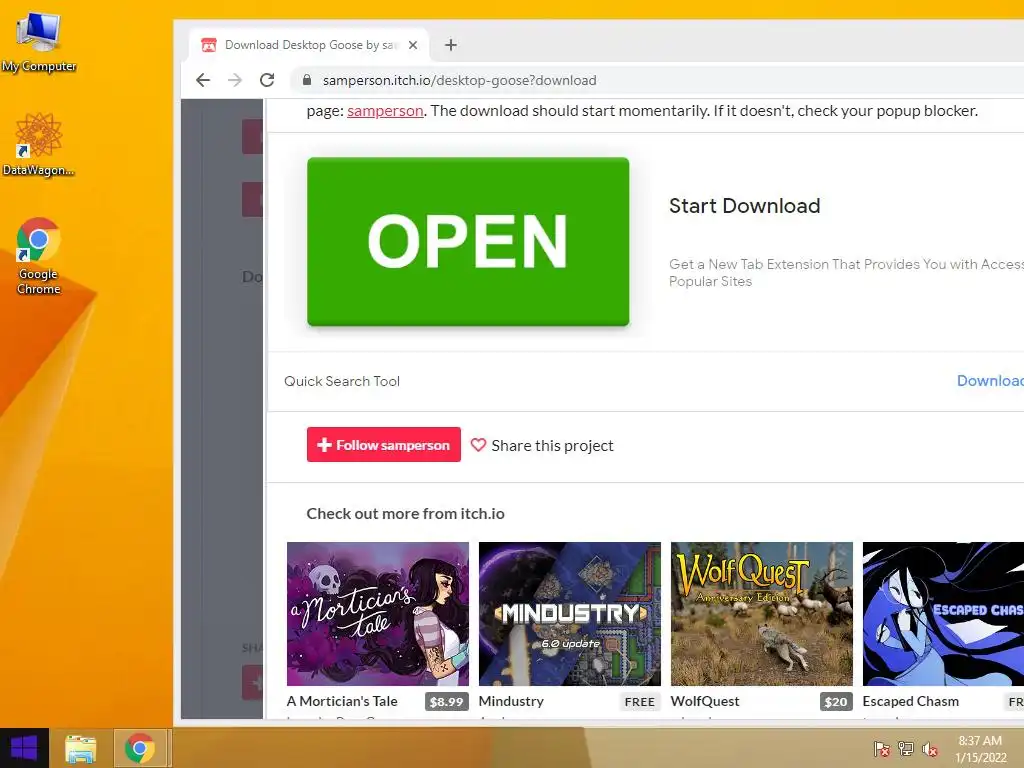Click the WolfQuest title link

(705, 701)
